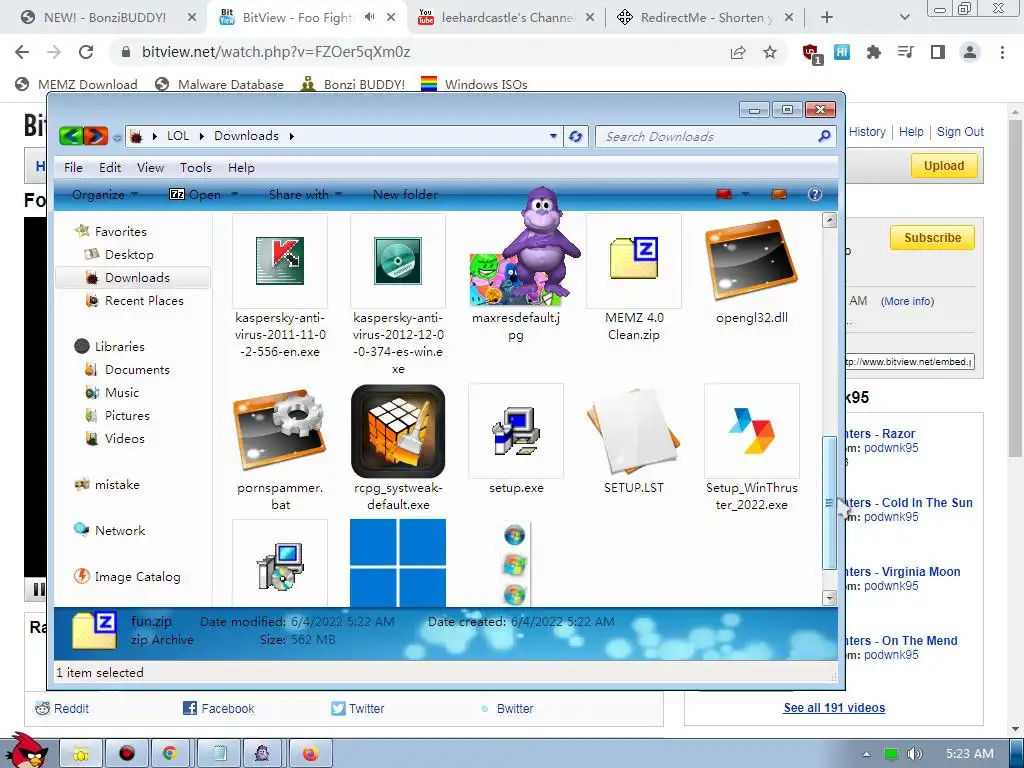Go forward with Explorer orange forward arrow
Screen dimensions: 1024x768
click(x=95, y=136)
